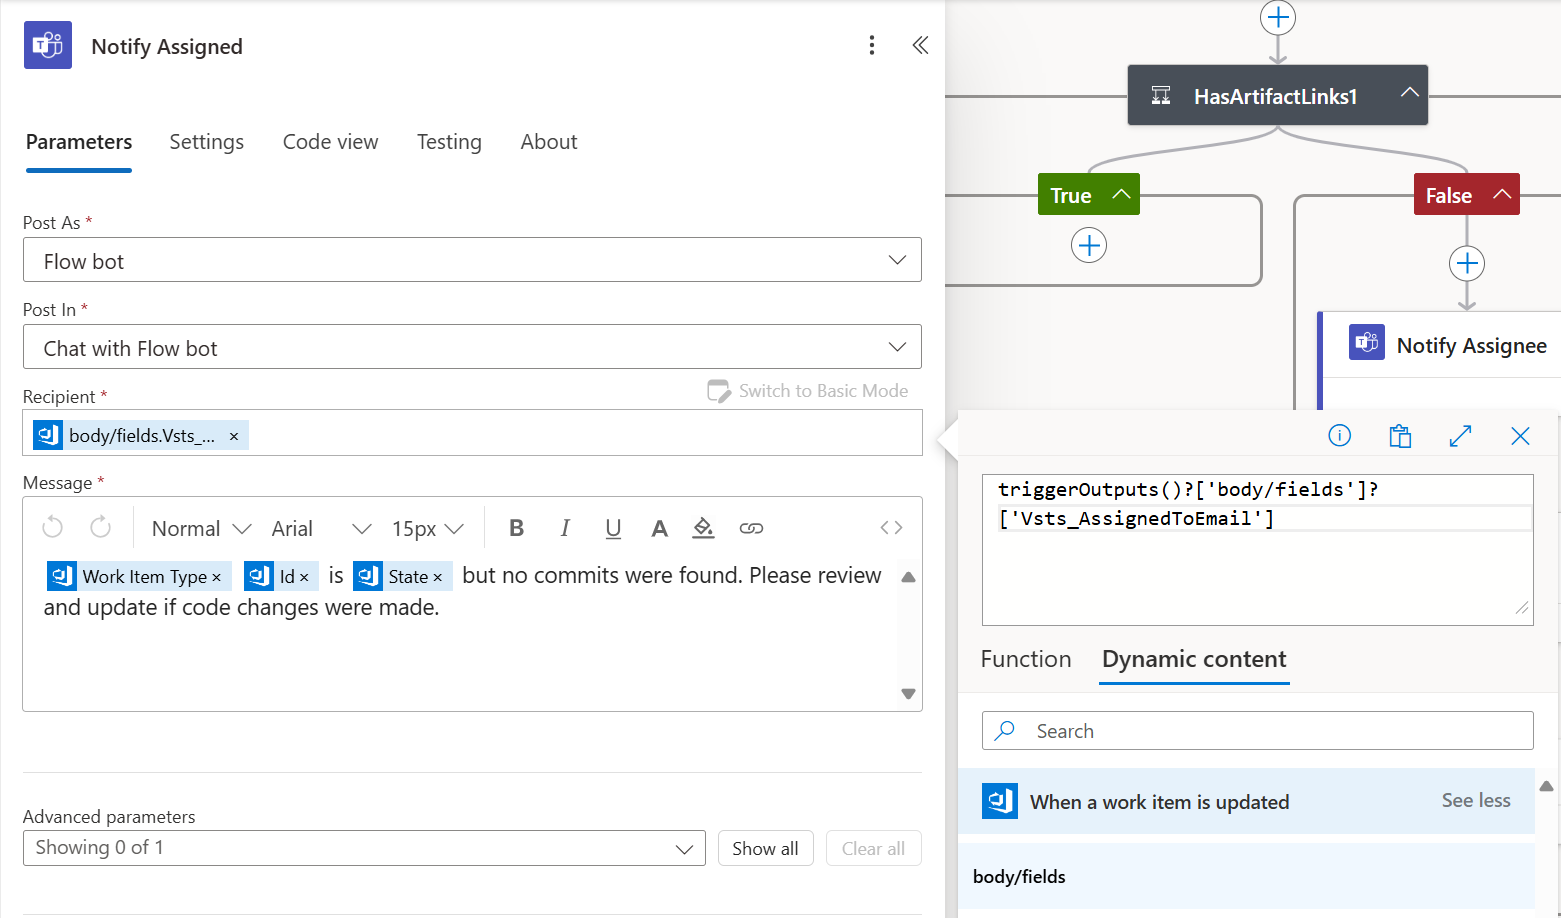The image size is (1561, 918).
Task: Click See less for work item outputs
Action: pos(1476,800)
